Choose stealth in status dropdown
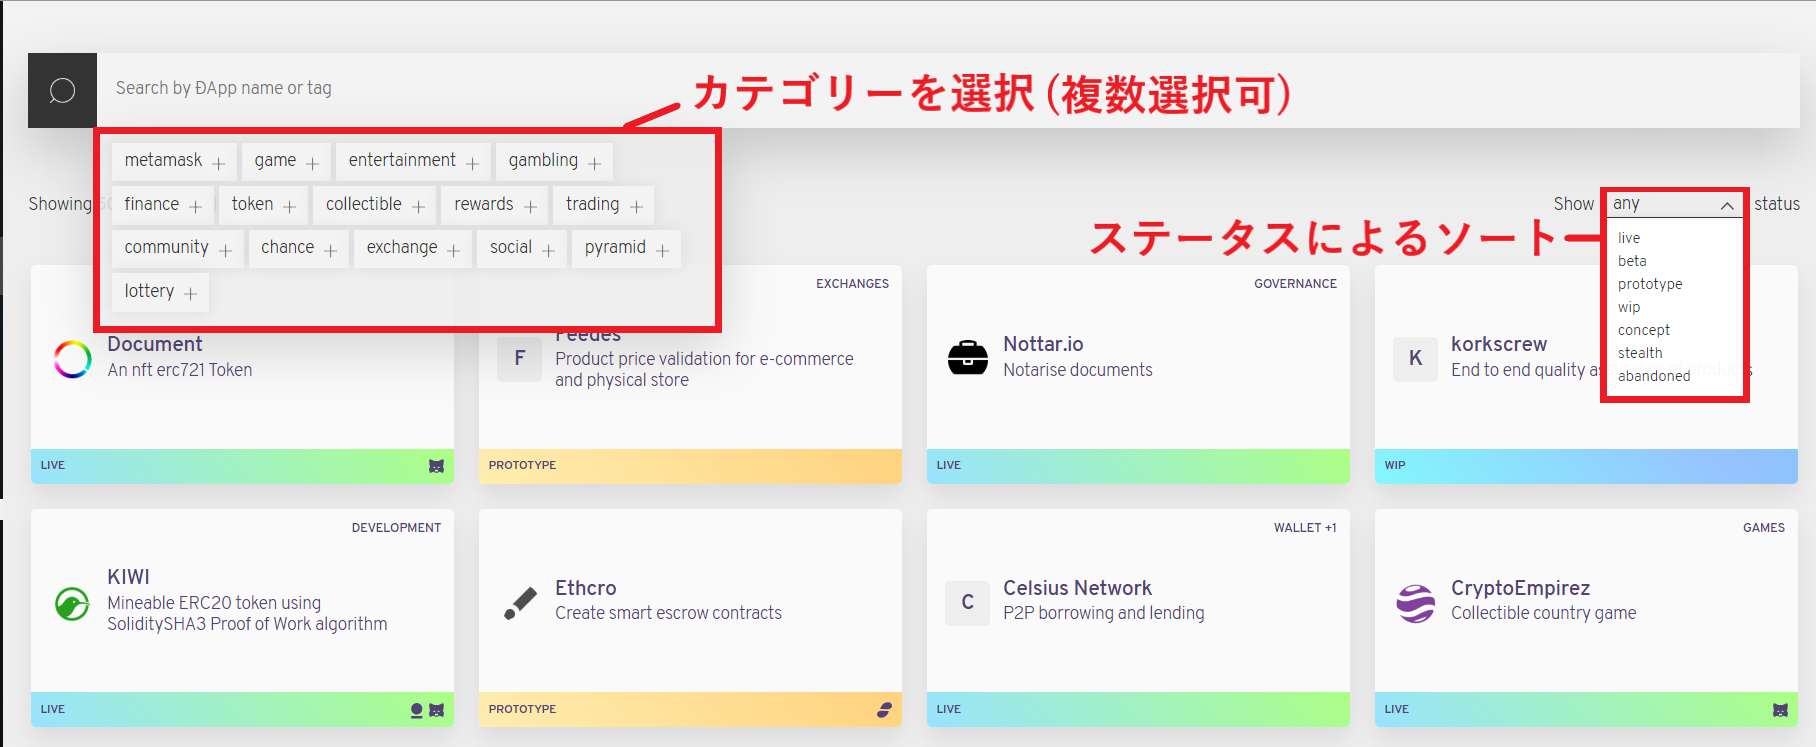This screenshot has height=747, width=1816. 1640,353
